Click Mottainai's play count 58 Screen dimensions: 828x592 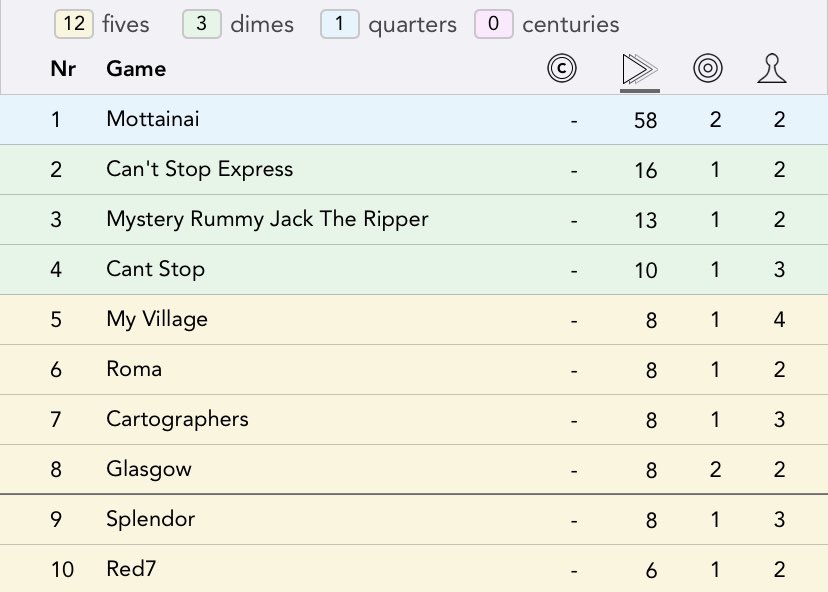pos(645,120)
